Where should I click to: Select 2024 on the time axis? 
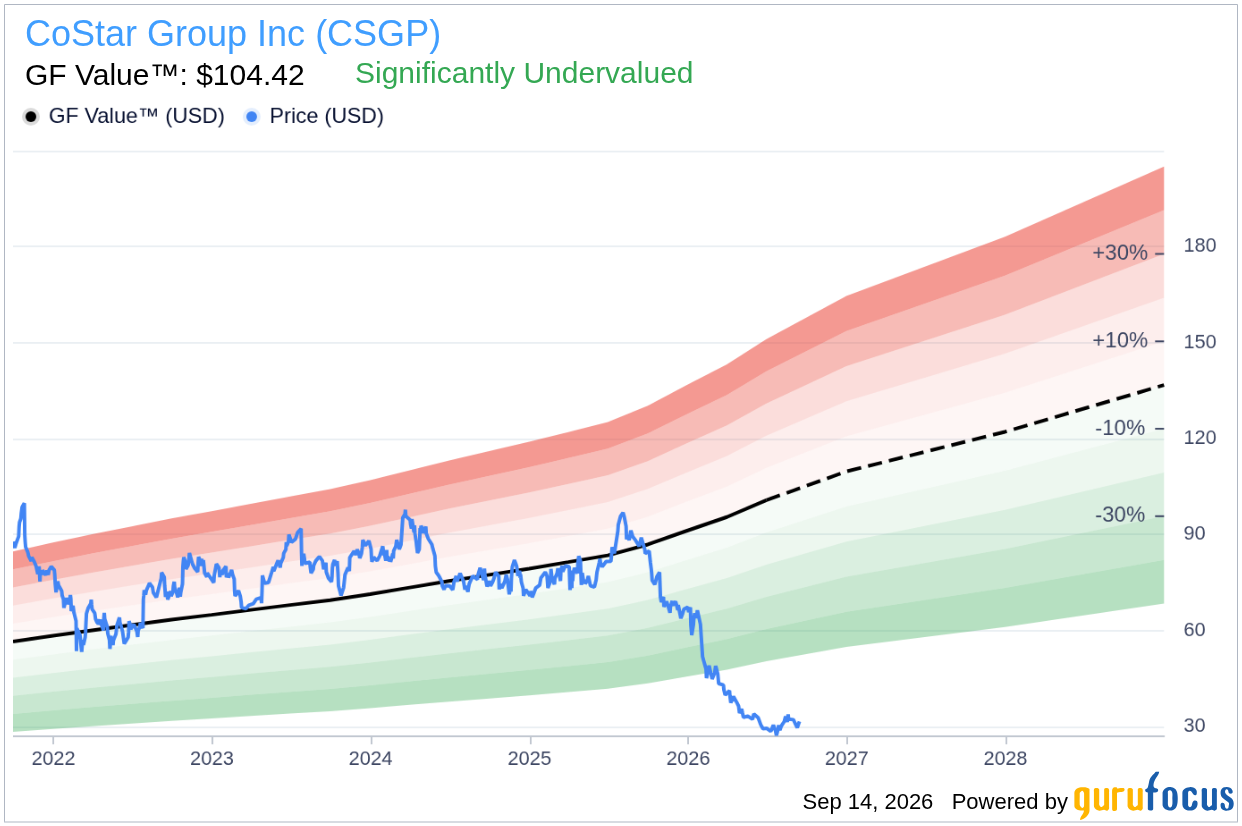[370, 758]
